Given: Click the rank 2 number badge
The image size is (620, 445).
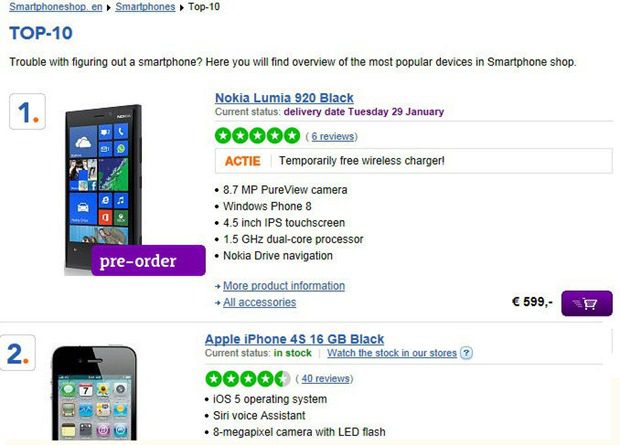Looking at the screenshot, I should (x=18, y=353).
